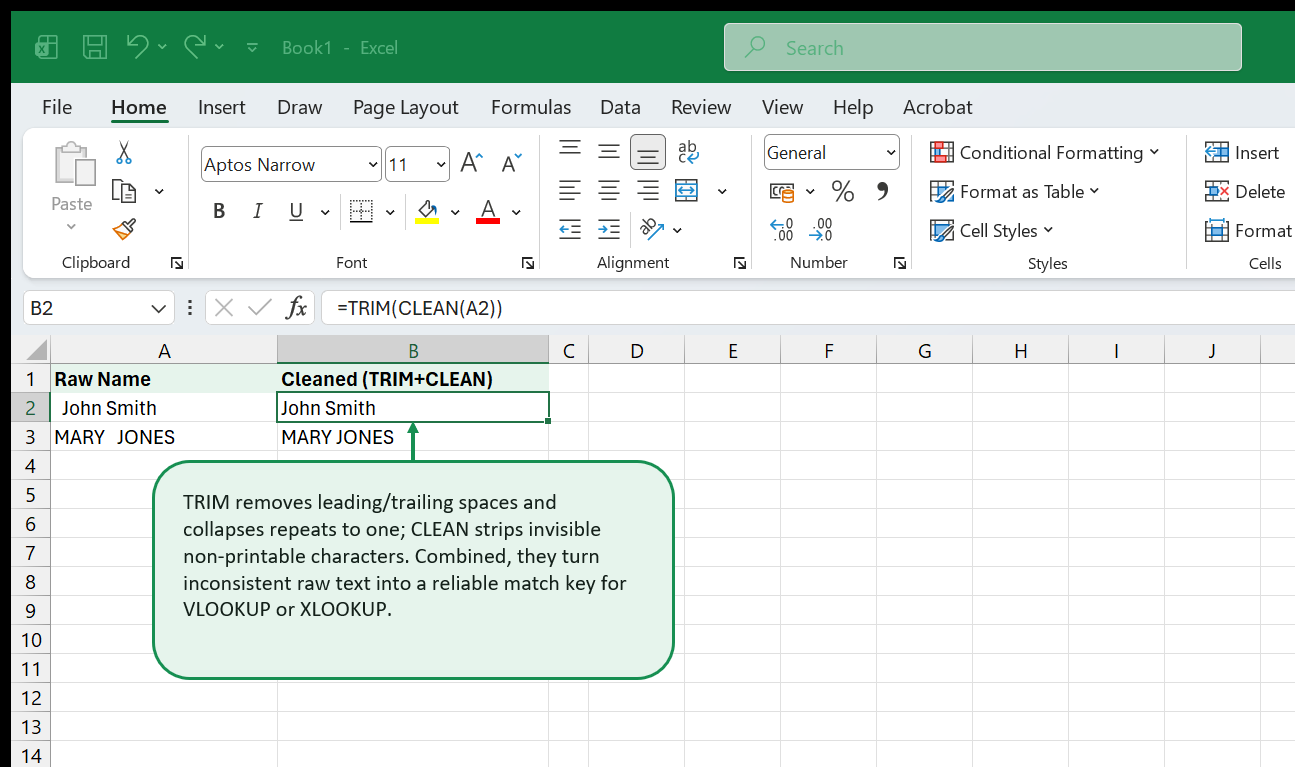Click the Format cells button
This screenshot has height=767, width=1295.
pyautogui.click(x=1248, y=230)
